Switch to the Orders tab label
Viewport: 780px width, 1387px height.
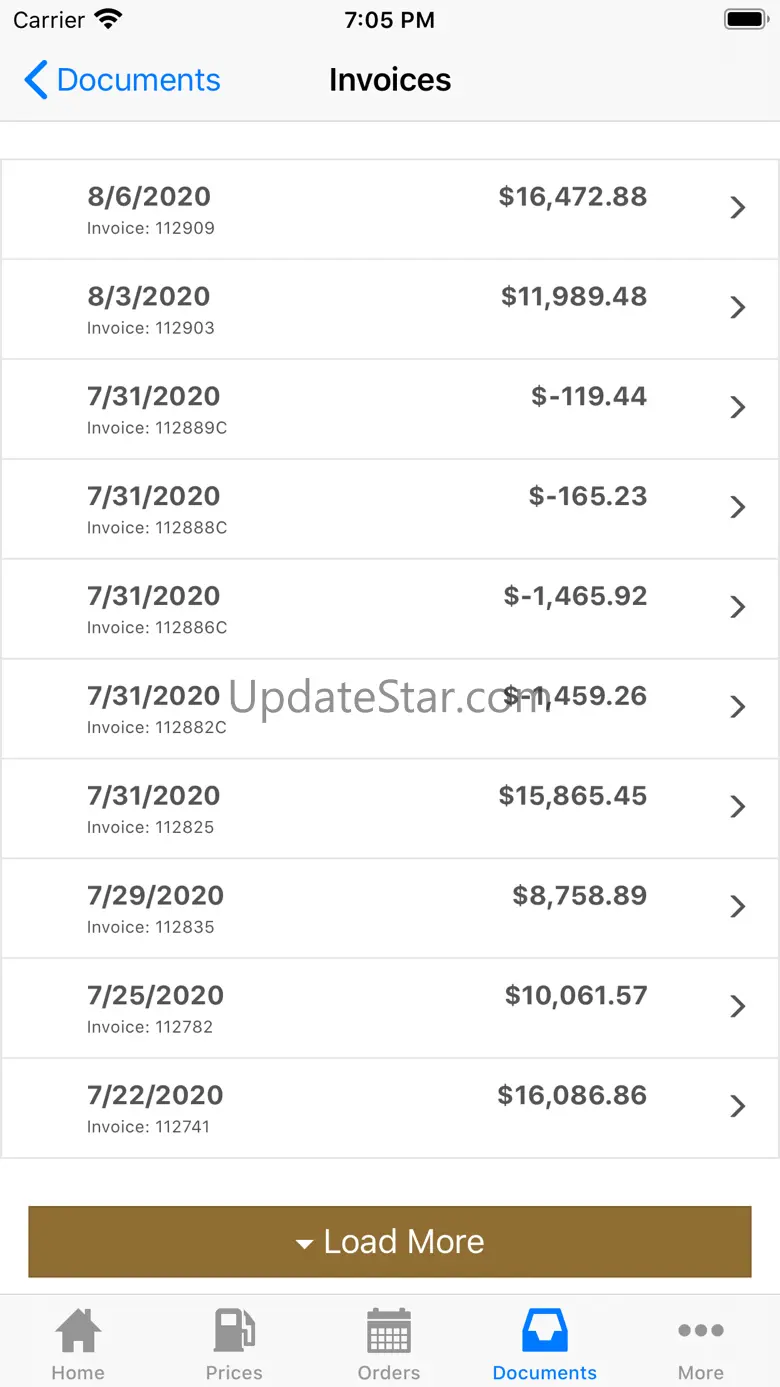(389, 1372)
